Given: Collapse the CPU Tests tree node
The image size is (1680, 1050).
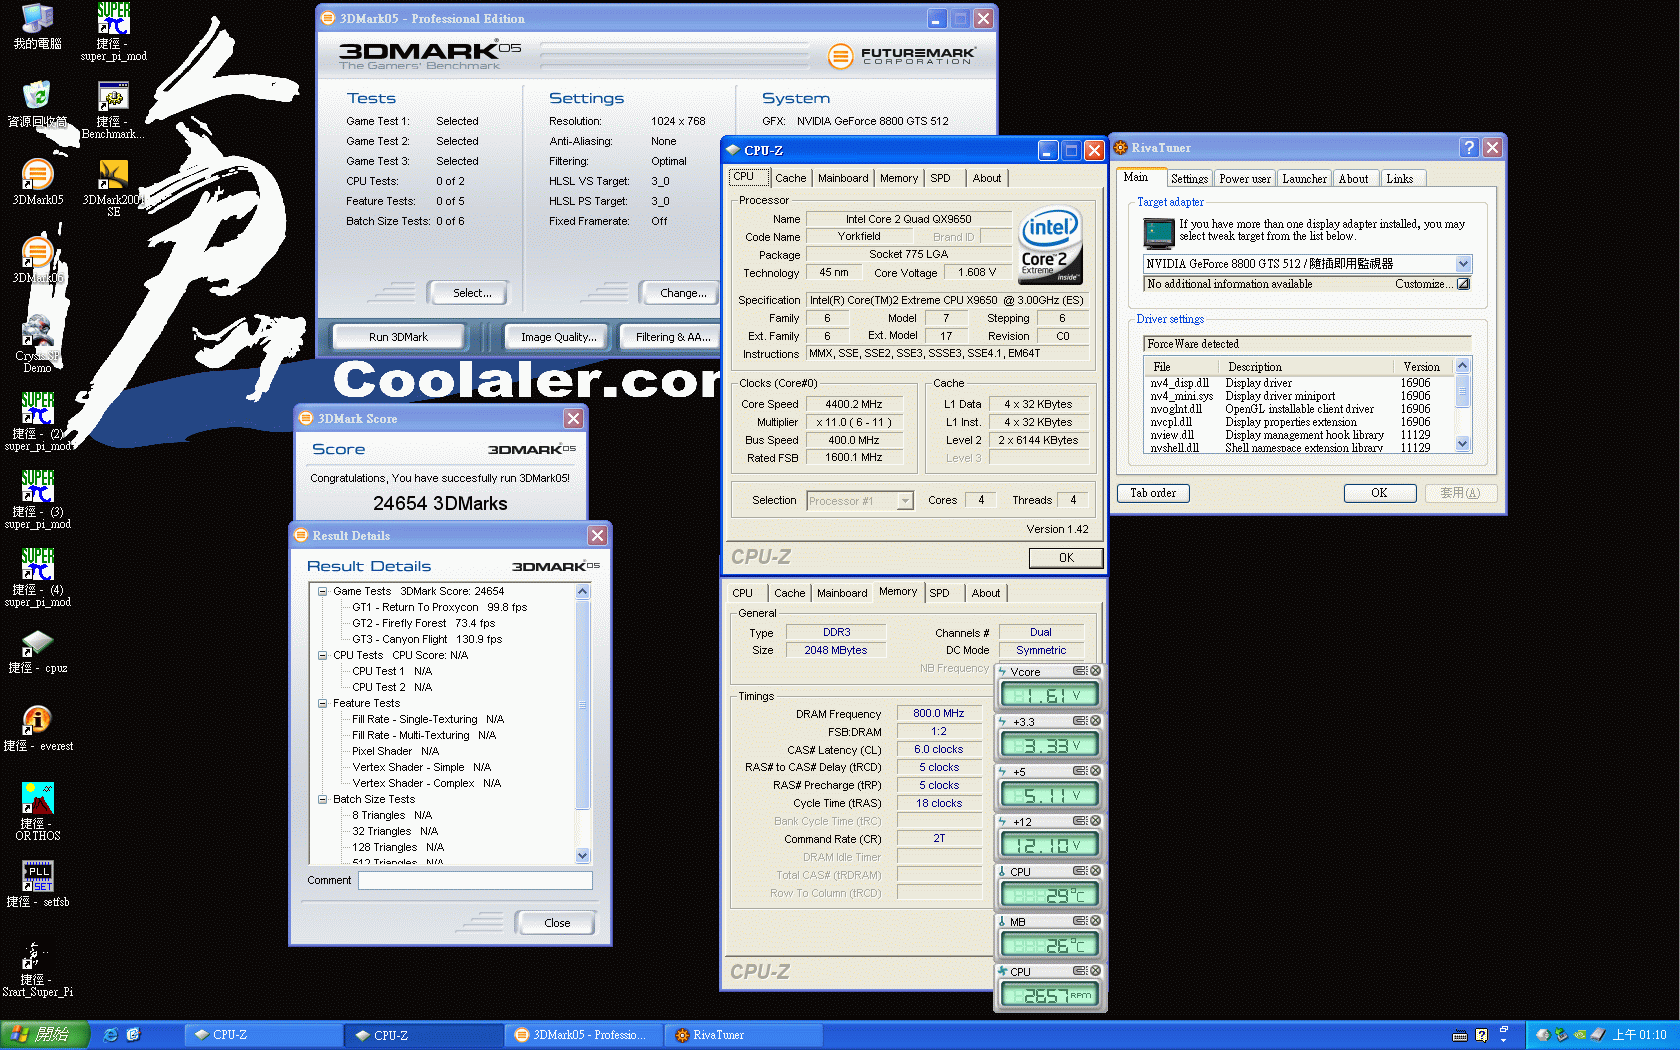Looking at the screenshot, I should (x=323, y=656).
